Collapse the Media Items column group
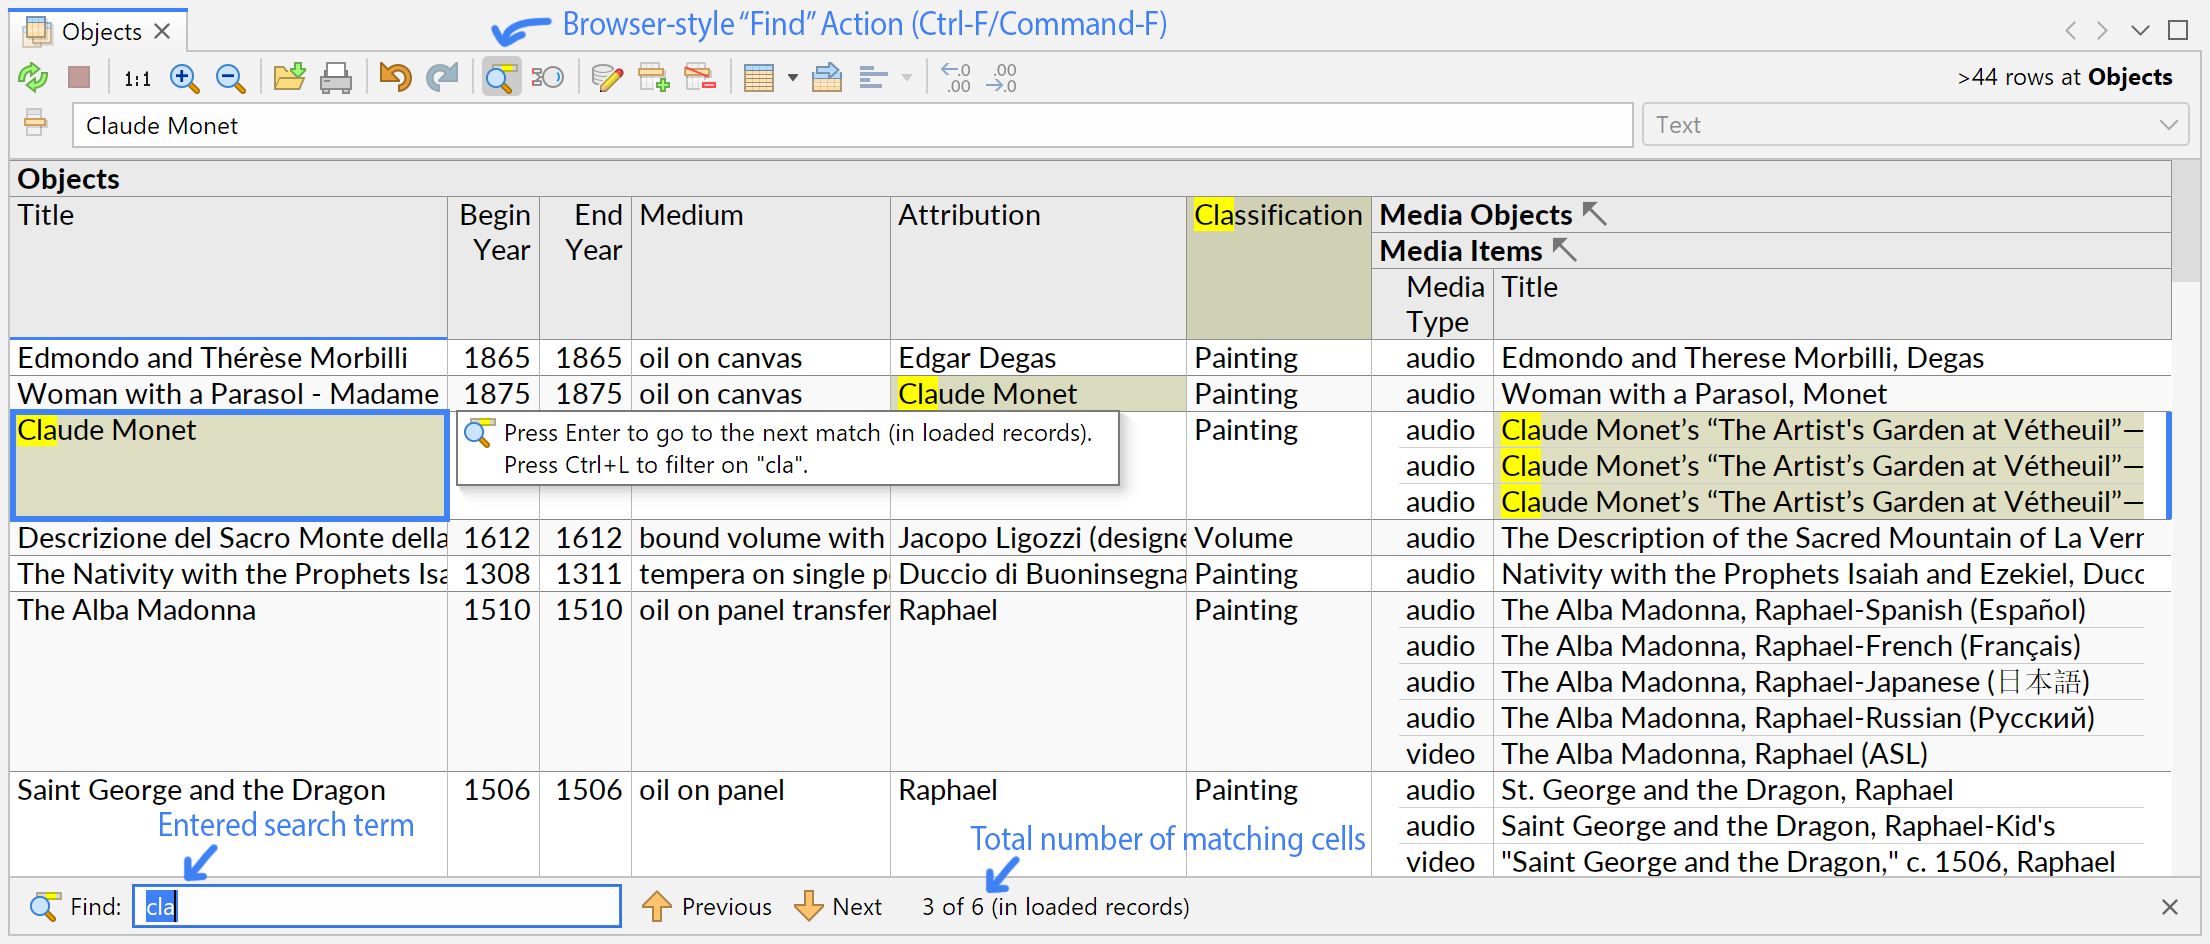Image resolution: width=2210 pixels, height=944 pixels. [1564, 250]
